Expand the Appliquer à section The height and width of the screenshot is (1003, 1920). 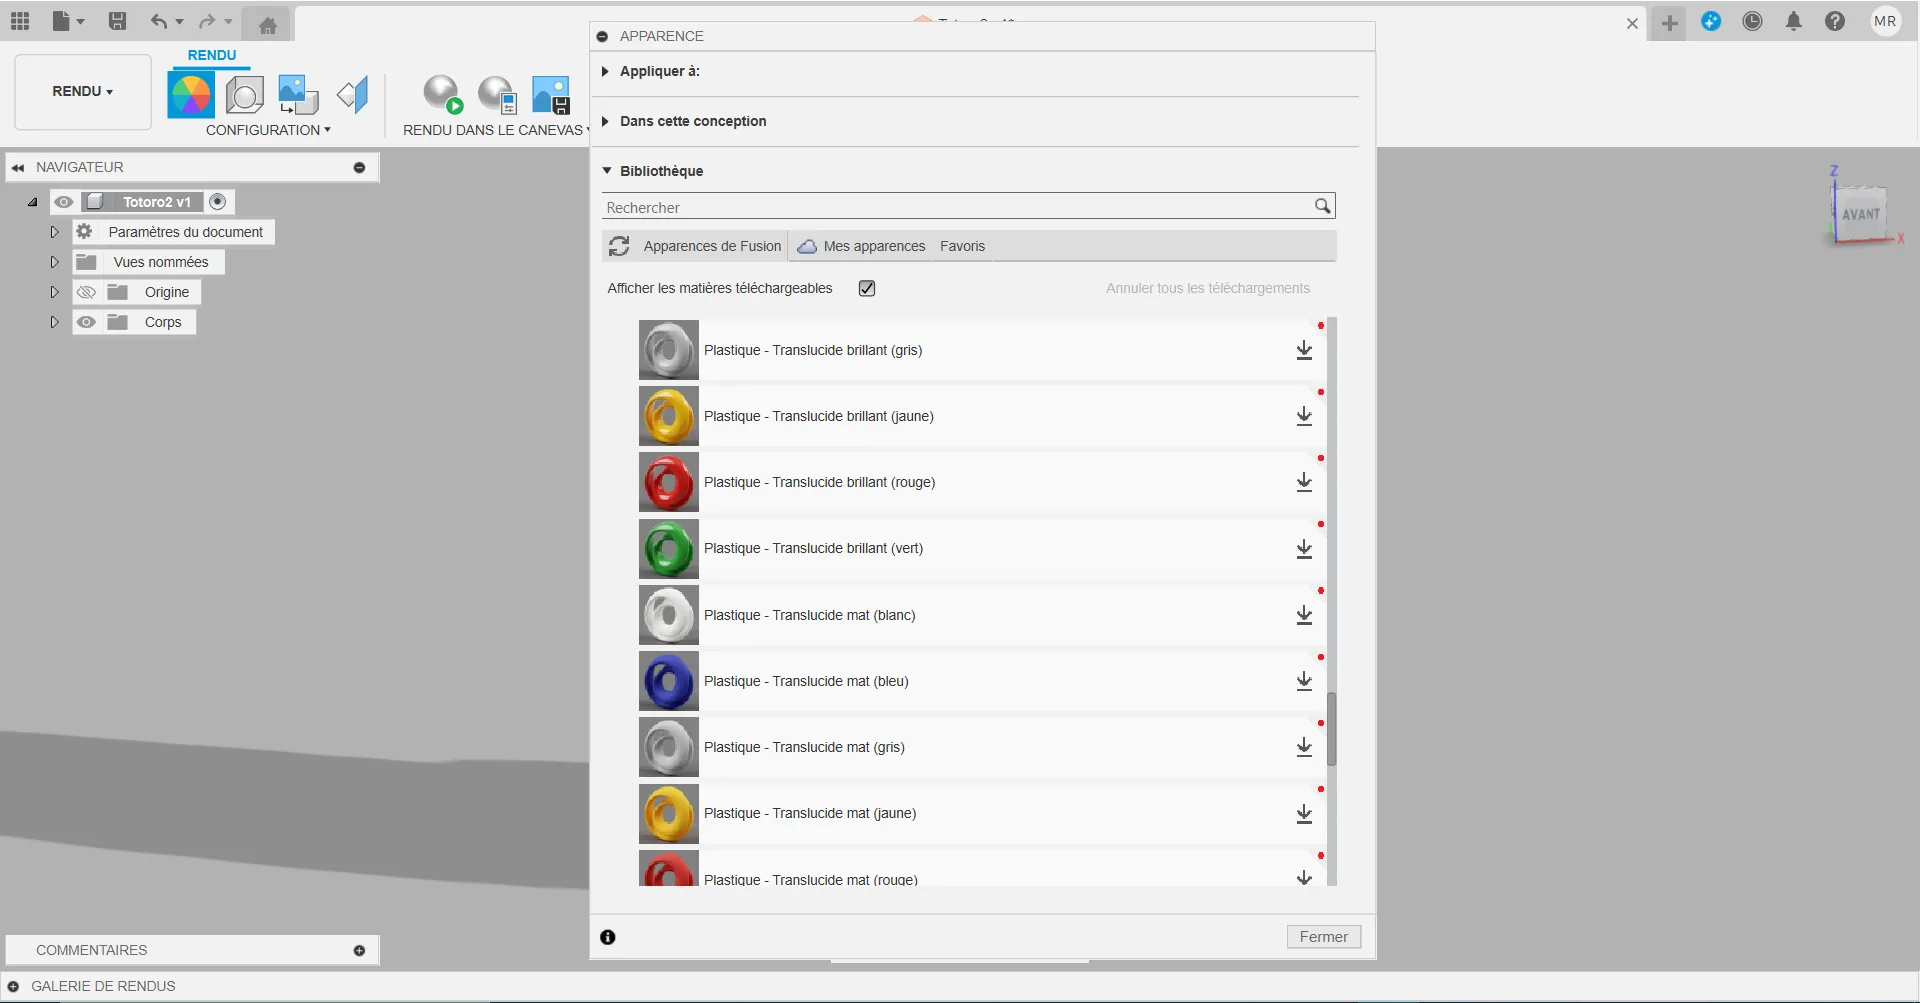pos(605,71)
